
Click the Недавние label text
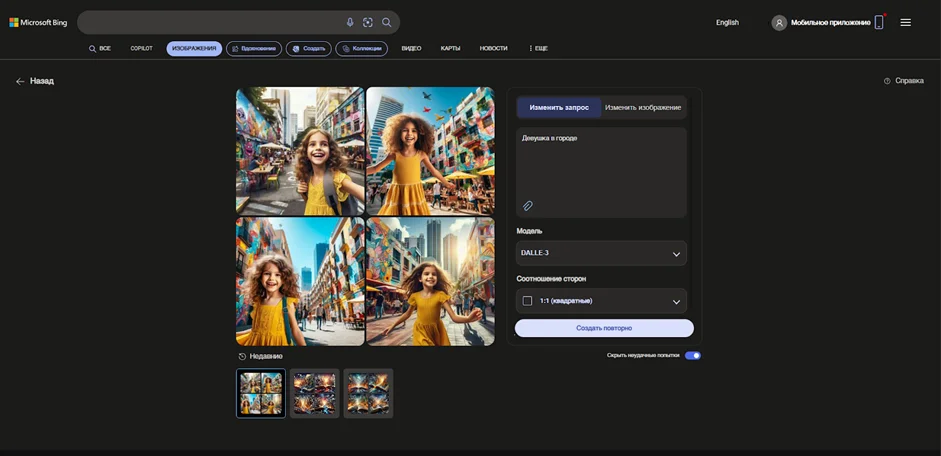click(x=266, y=356)
